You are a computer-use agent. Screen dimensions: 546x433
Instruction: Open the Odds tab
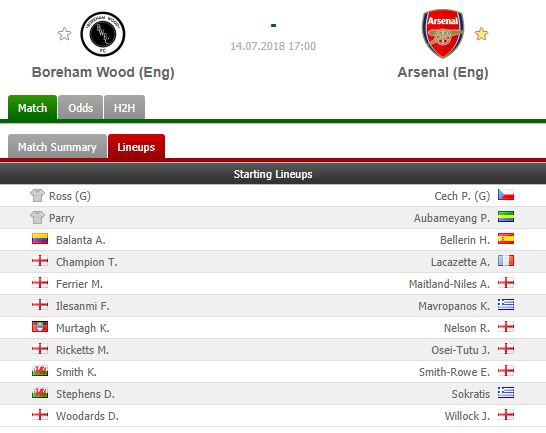pyautogui.click(x=80, y=107)
